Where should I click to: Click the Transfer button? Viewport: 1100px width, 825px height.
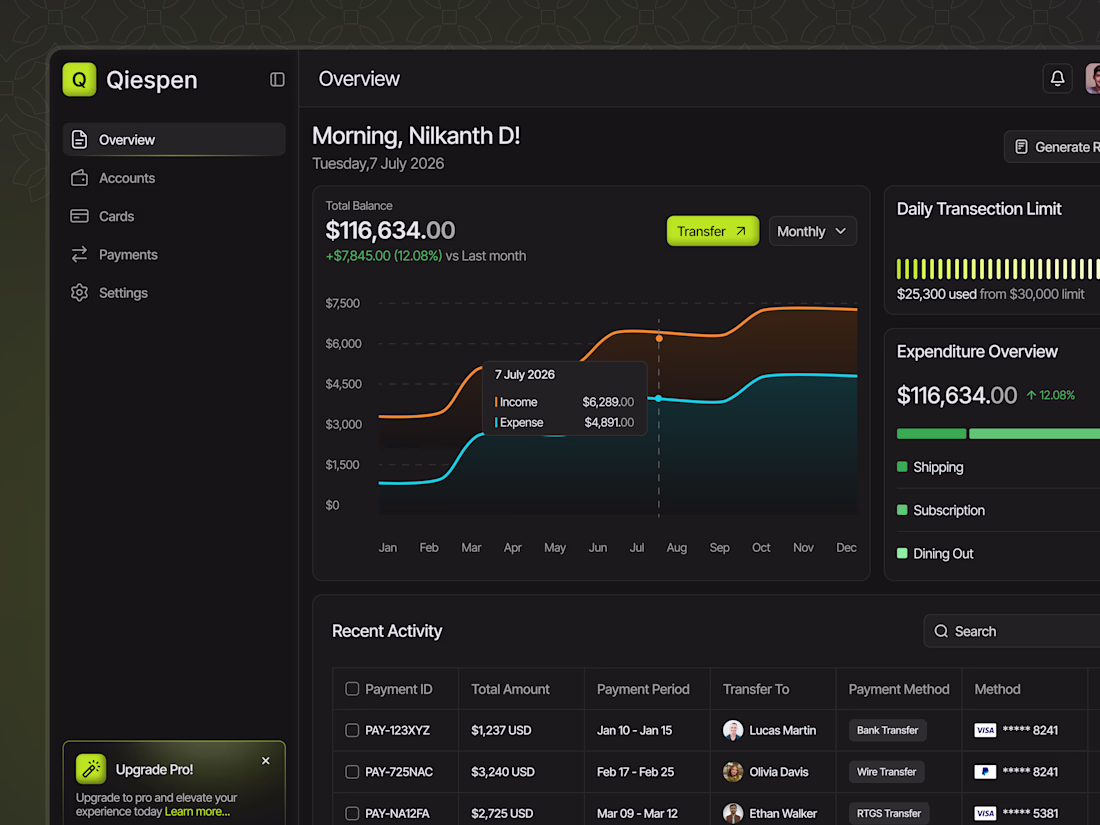click(x=713, y=231)
